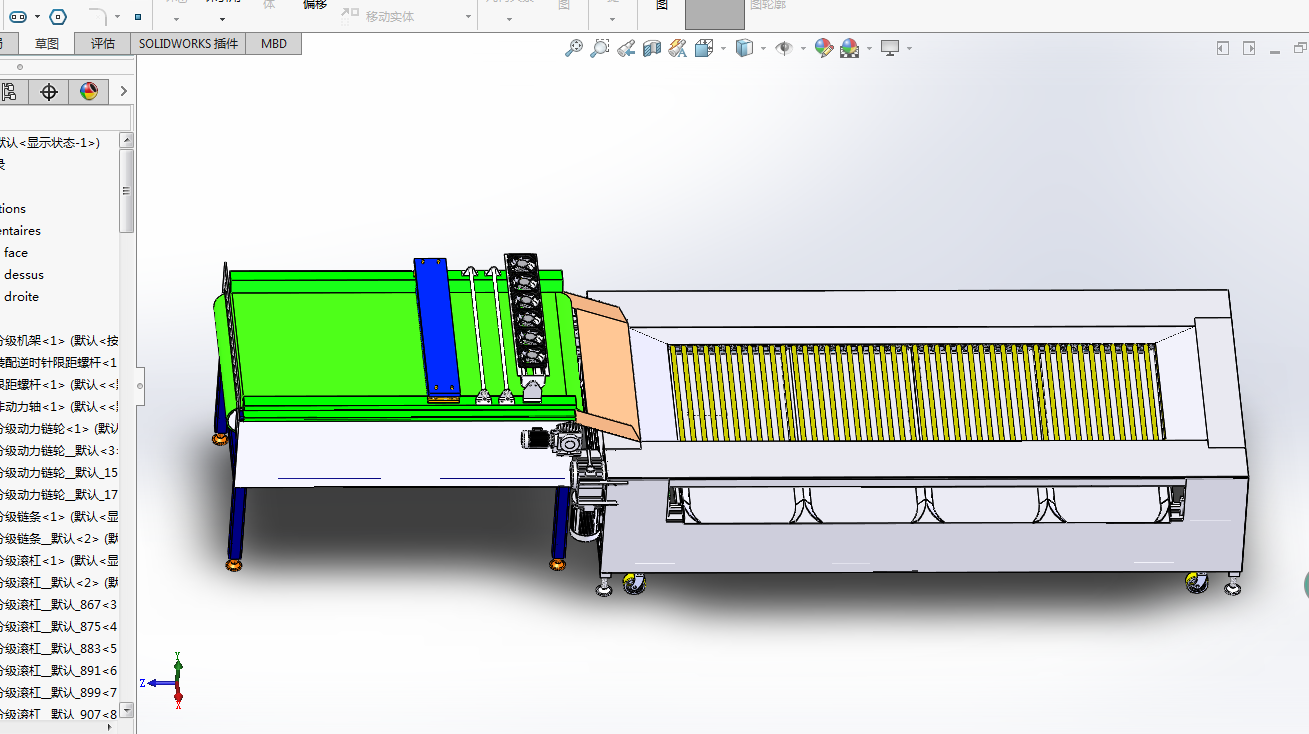Viewport: 1309px width, 734px height.
Task: Toggle the Hide/Show Items eye icon
Action: pyautogui.click(x=784, y=48)
